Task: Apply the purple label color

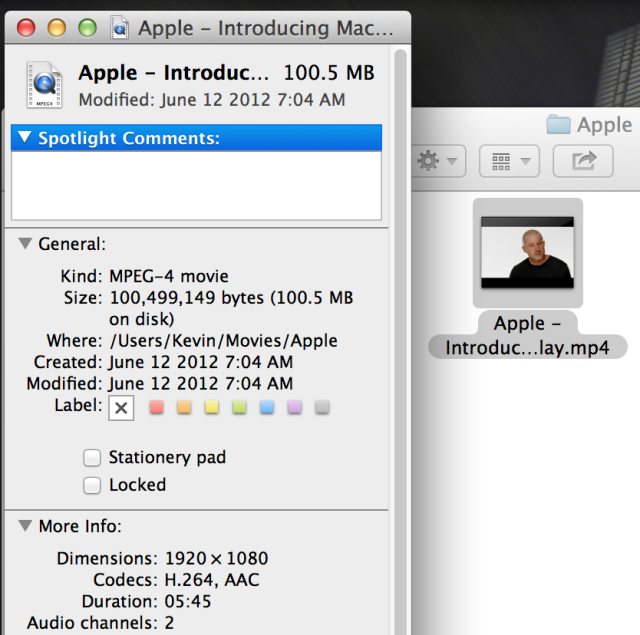Action: click(295, 407)
